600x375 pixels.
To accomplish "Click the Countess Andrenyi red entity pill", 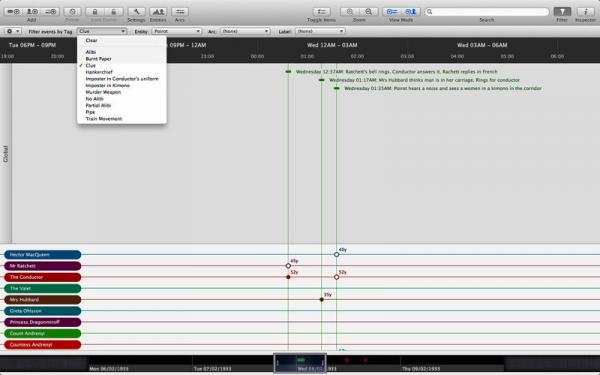I will (x=42, y=345).
